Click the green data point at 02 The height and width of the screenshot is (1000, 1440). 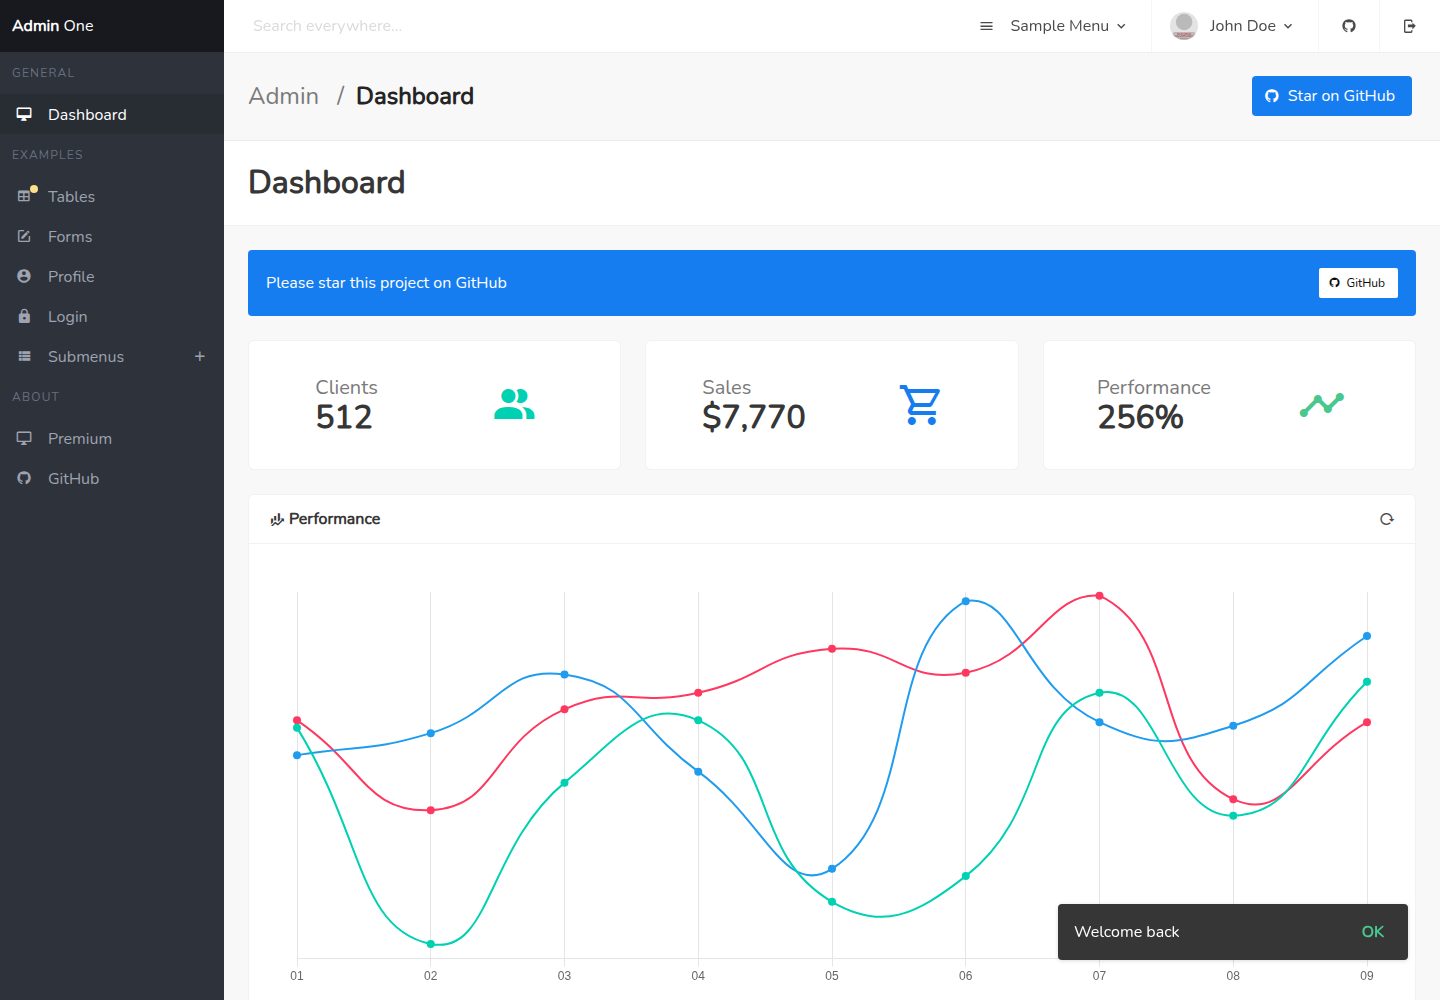pyautogui.click(x=431, y=944)
